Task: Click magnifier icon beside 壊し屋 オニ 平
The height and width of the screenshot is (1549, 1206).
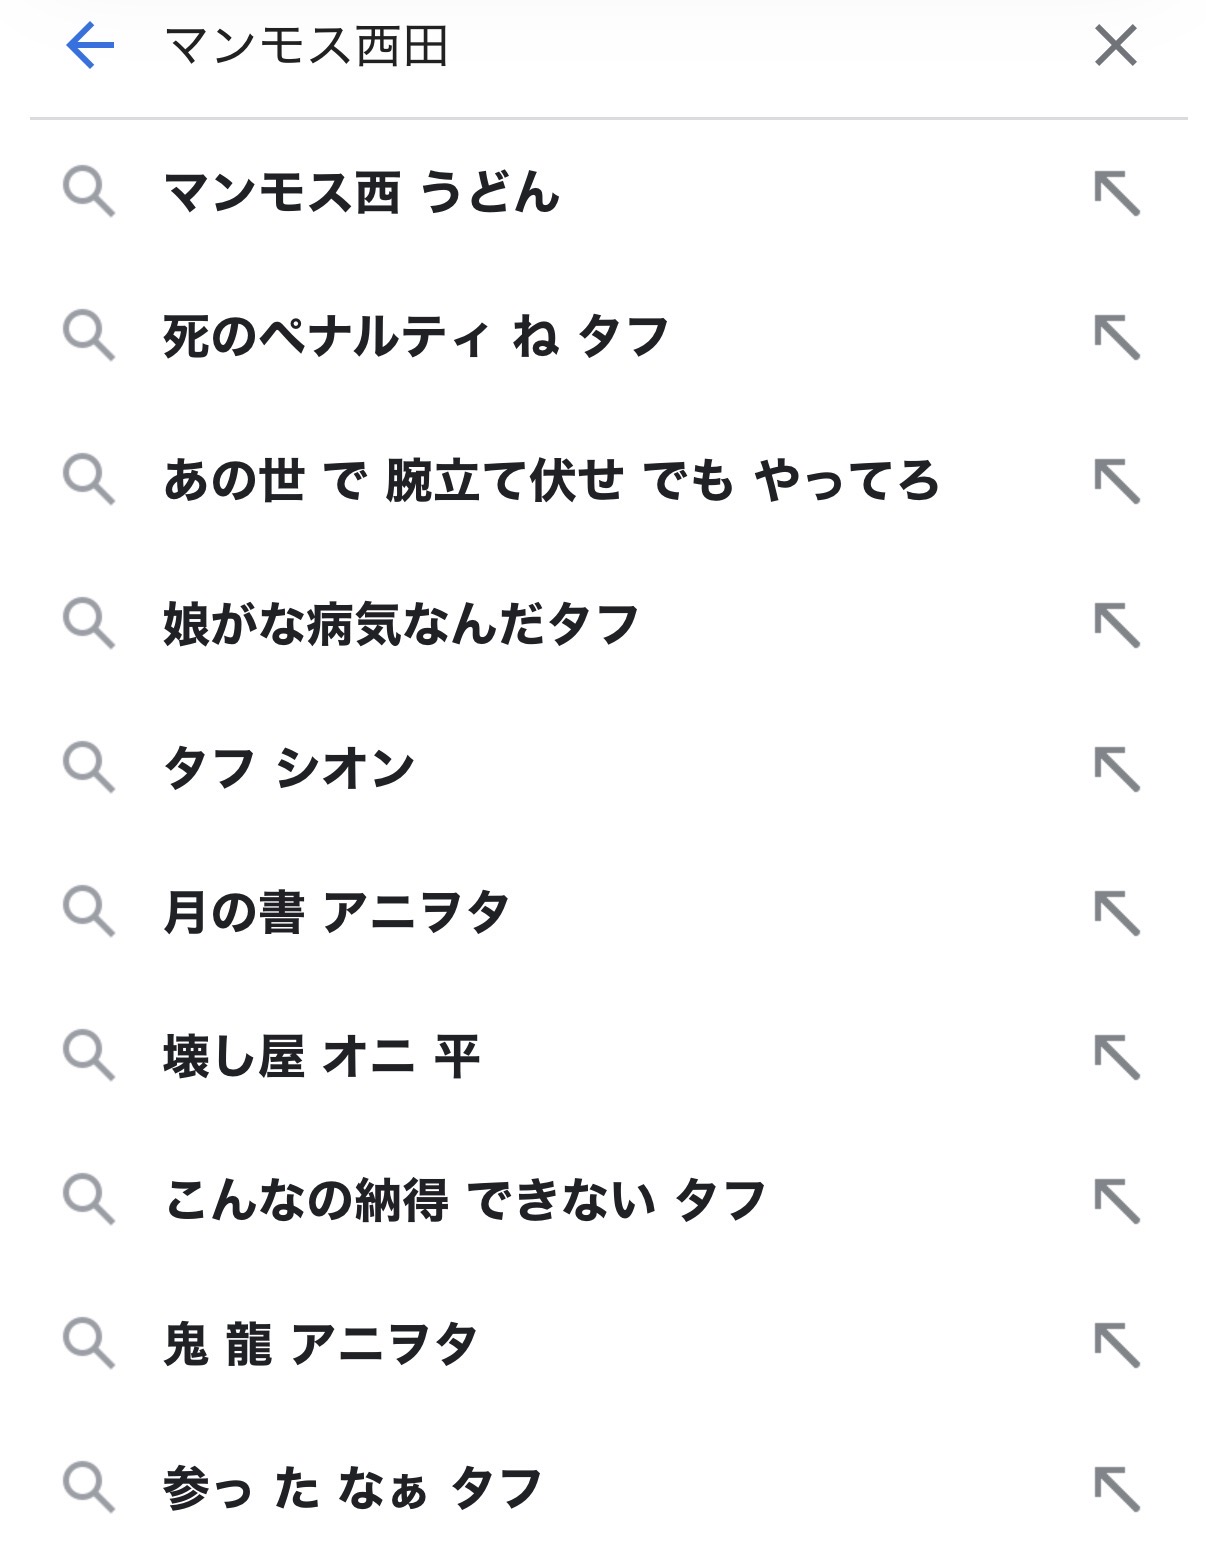Action: 89,1056
